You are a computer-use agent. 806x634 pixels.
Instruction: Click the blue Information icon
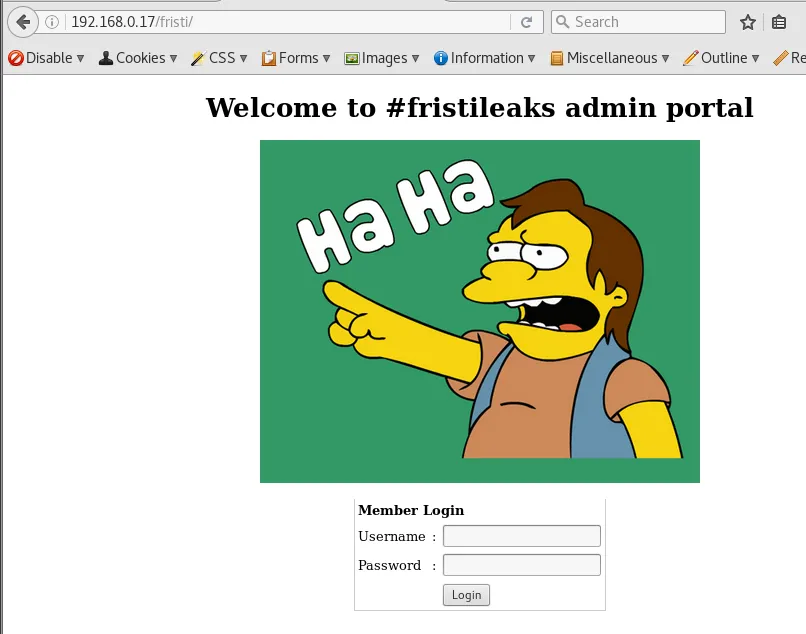[441, 58]
